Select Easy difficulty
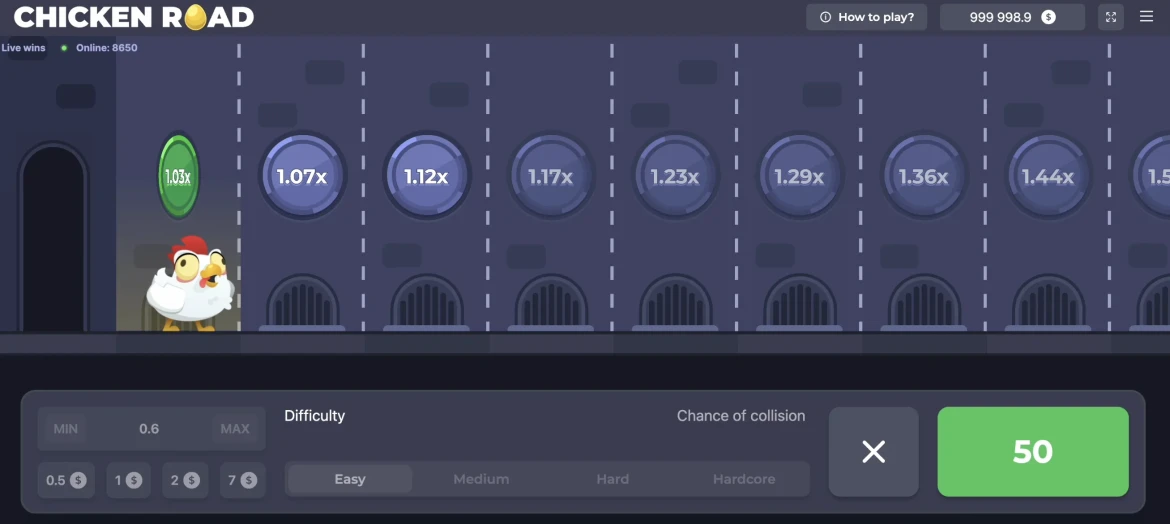 (350, 479)
